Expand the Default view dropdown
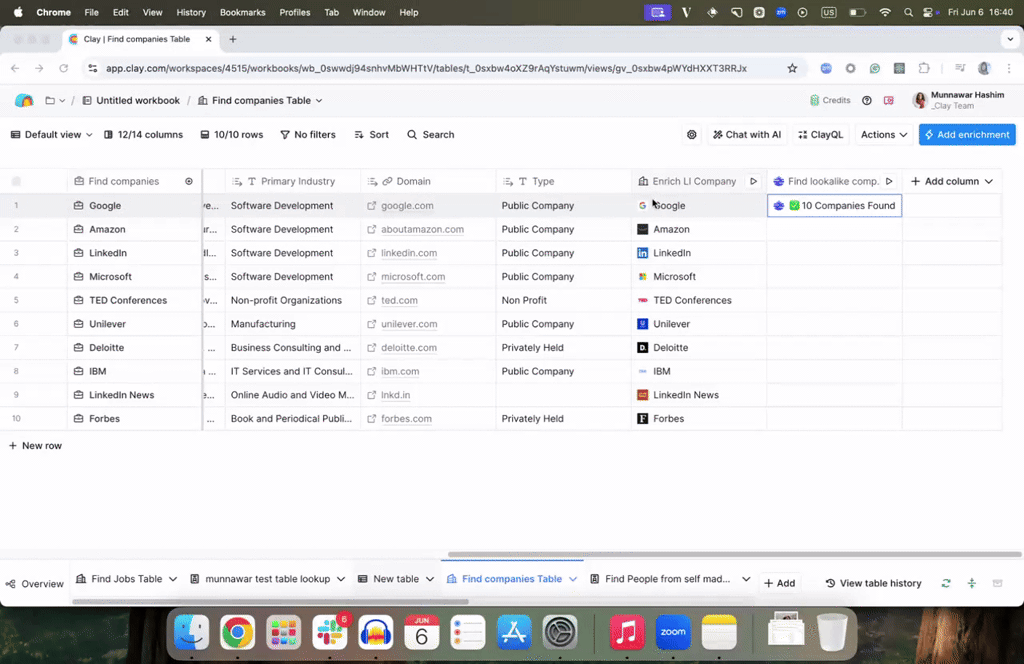1024x664 pixels. pyautogui.click(x=51, y=134)
